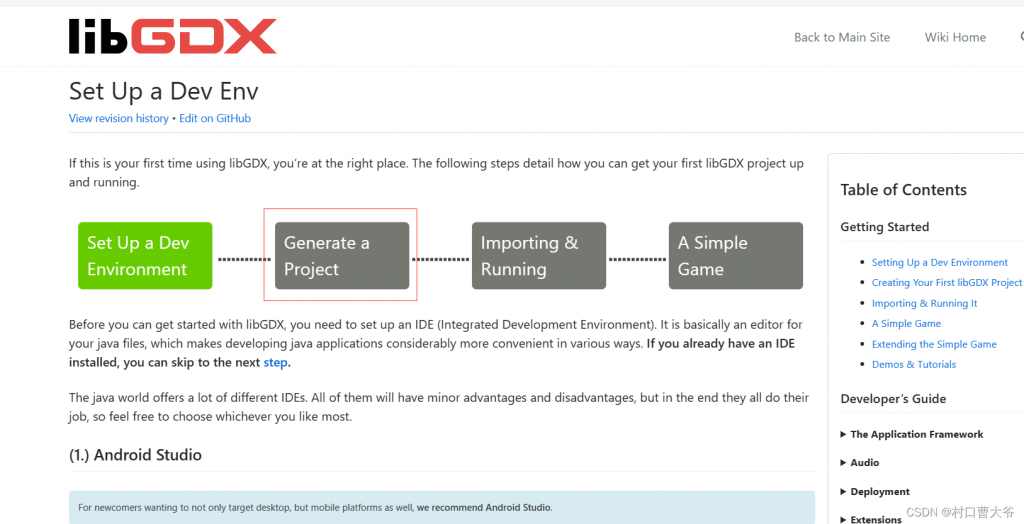Screen dimensions: 1024x524
Task: Go to Extending the Simple Game
Action: 933,344
